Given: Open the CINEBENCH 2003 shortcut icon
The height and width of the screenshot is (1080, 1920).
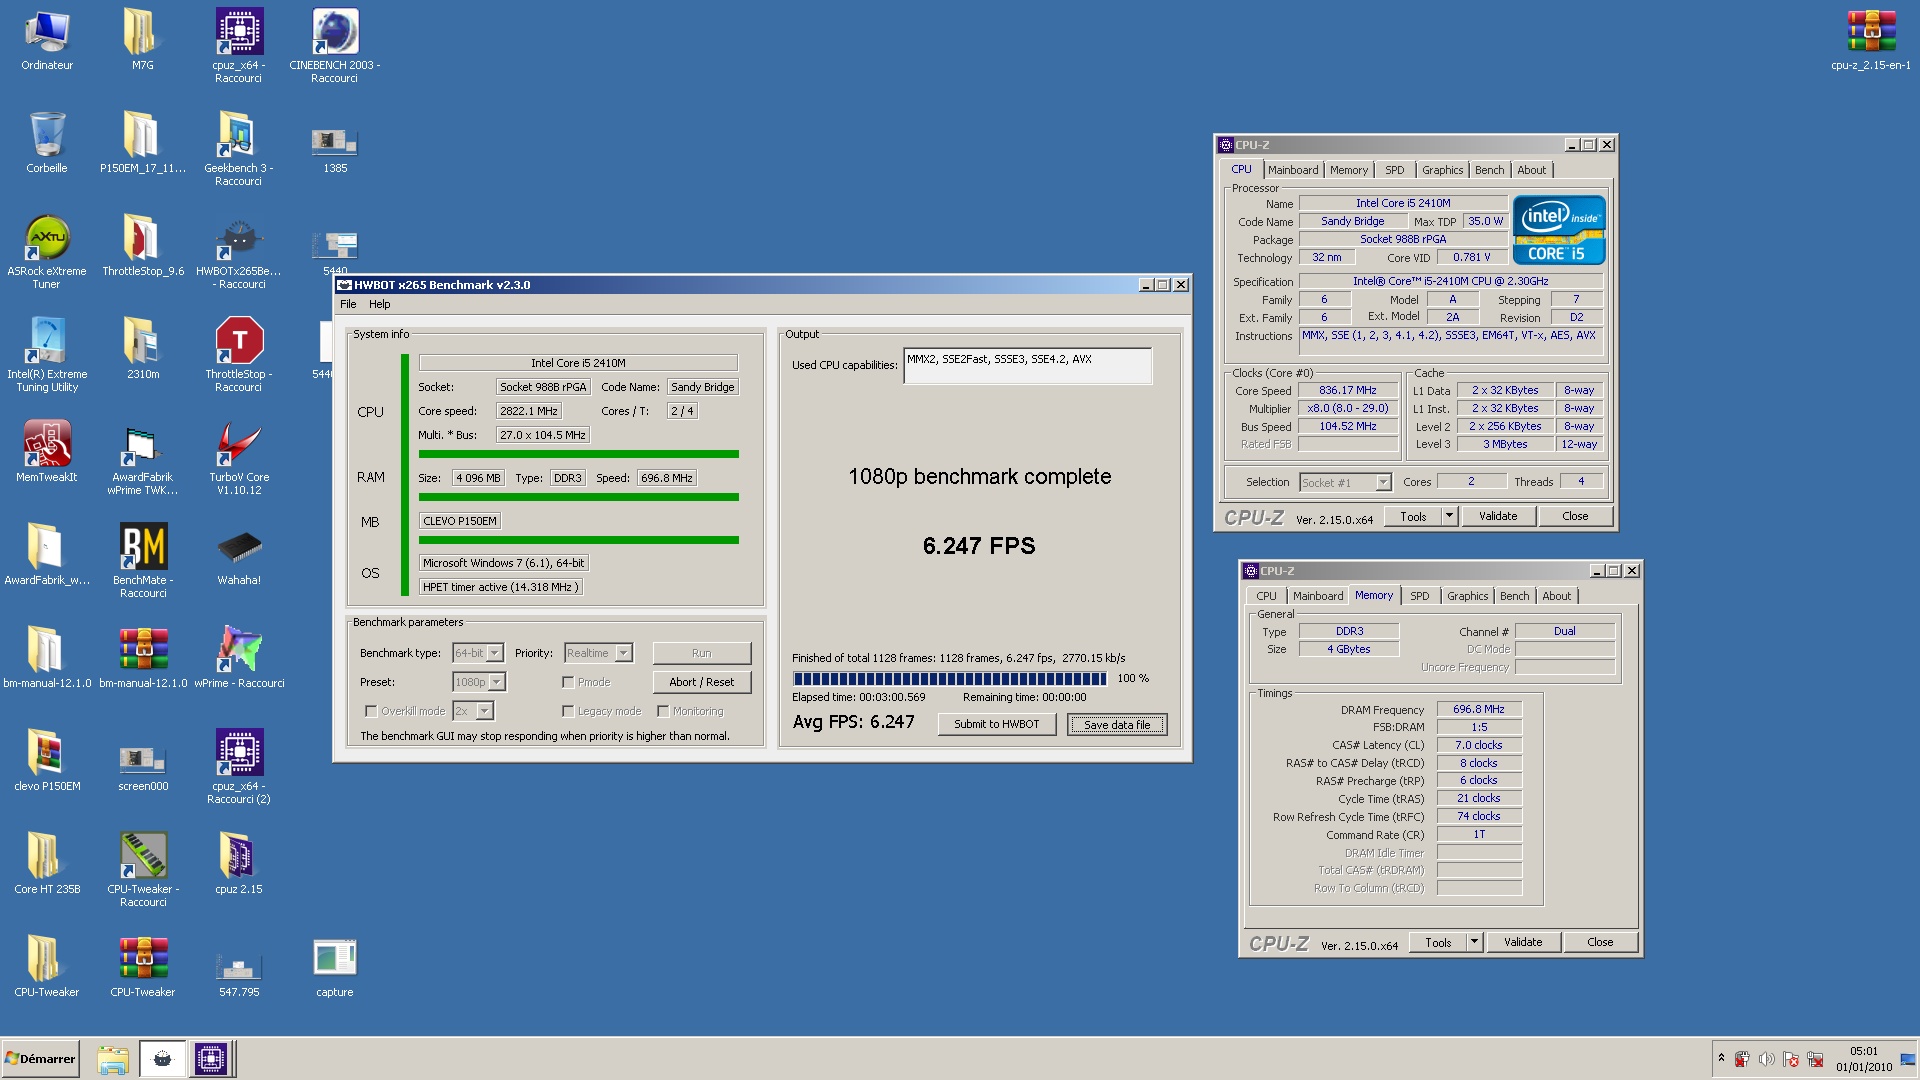Looking at the screenshot, I should tap(335, 34).
